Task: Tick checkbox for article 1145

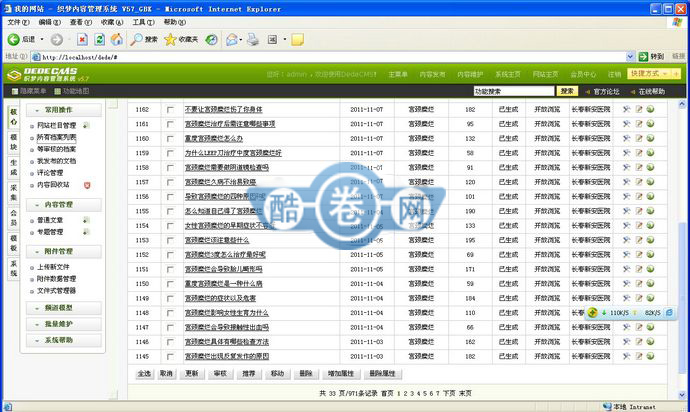Action: coord(170,357)
